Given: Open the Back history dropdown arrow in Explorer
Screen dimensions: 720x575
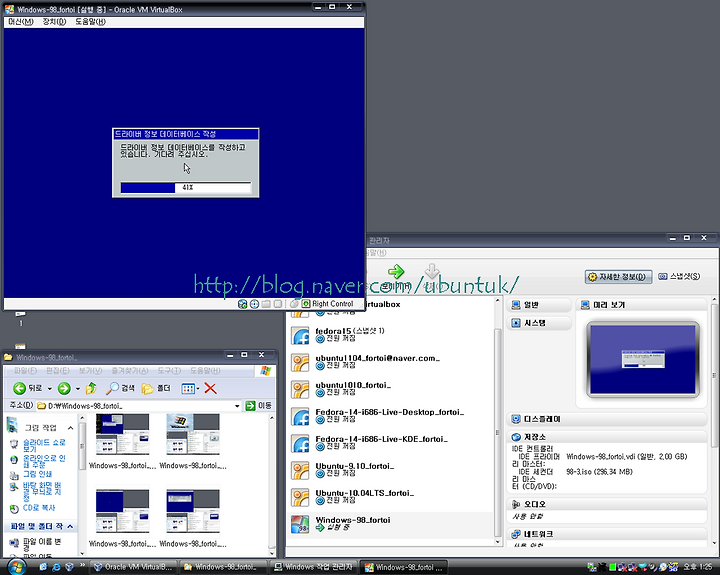Looking at the screenshot, I should point(50,389).
